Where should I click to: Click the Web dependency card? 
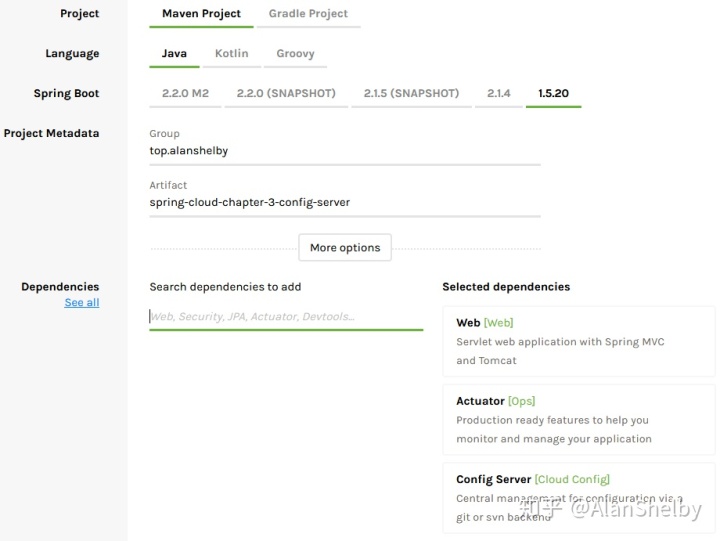click(x=579, y=341)
